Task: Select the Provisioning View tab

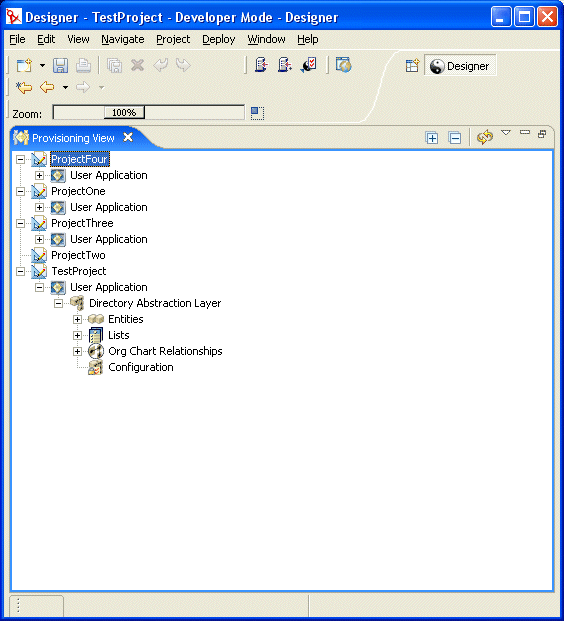Action: (73, 138)
